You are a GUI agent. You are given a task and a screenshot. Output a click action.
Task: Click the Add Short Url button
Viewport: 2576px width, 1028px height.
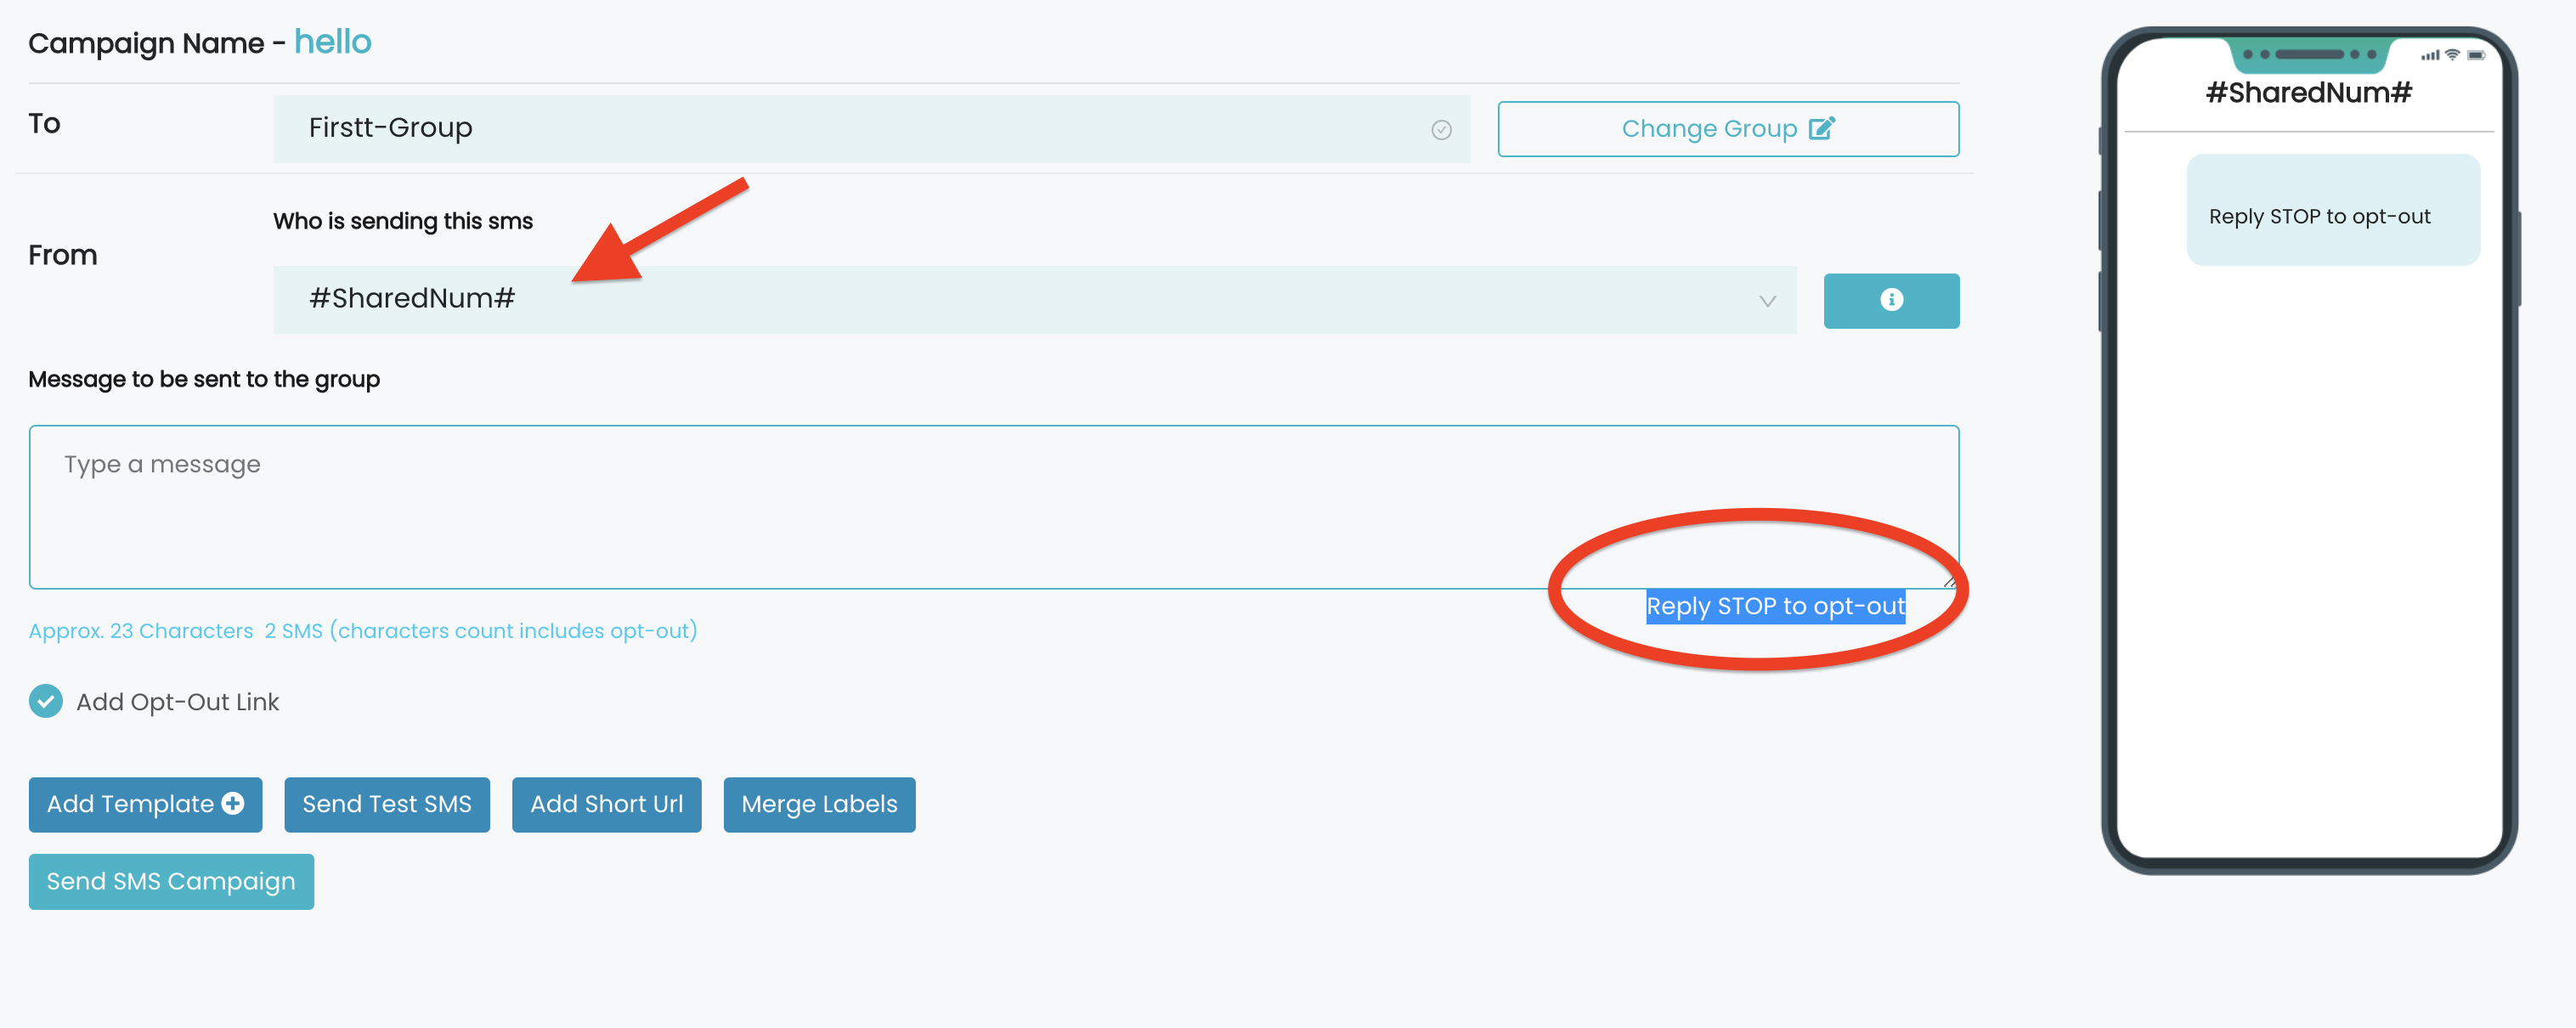[607, 804]
